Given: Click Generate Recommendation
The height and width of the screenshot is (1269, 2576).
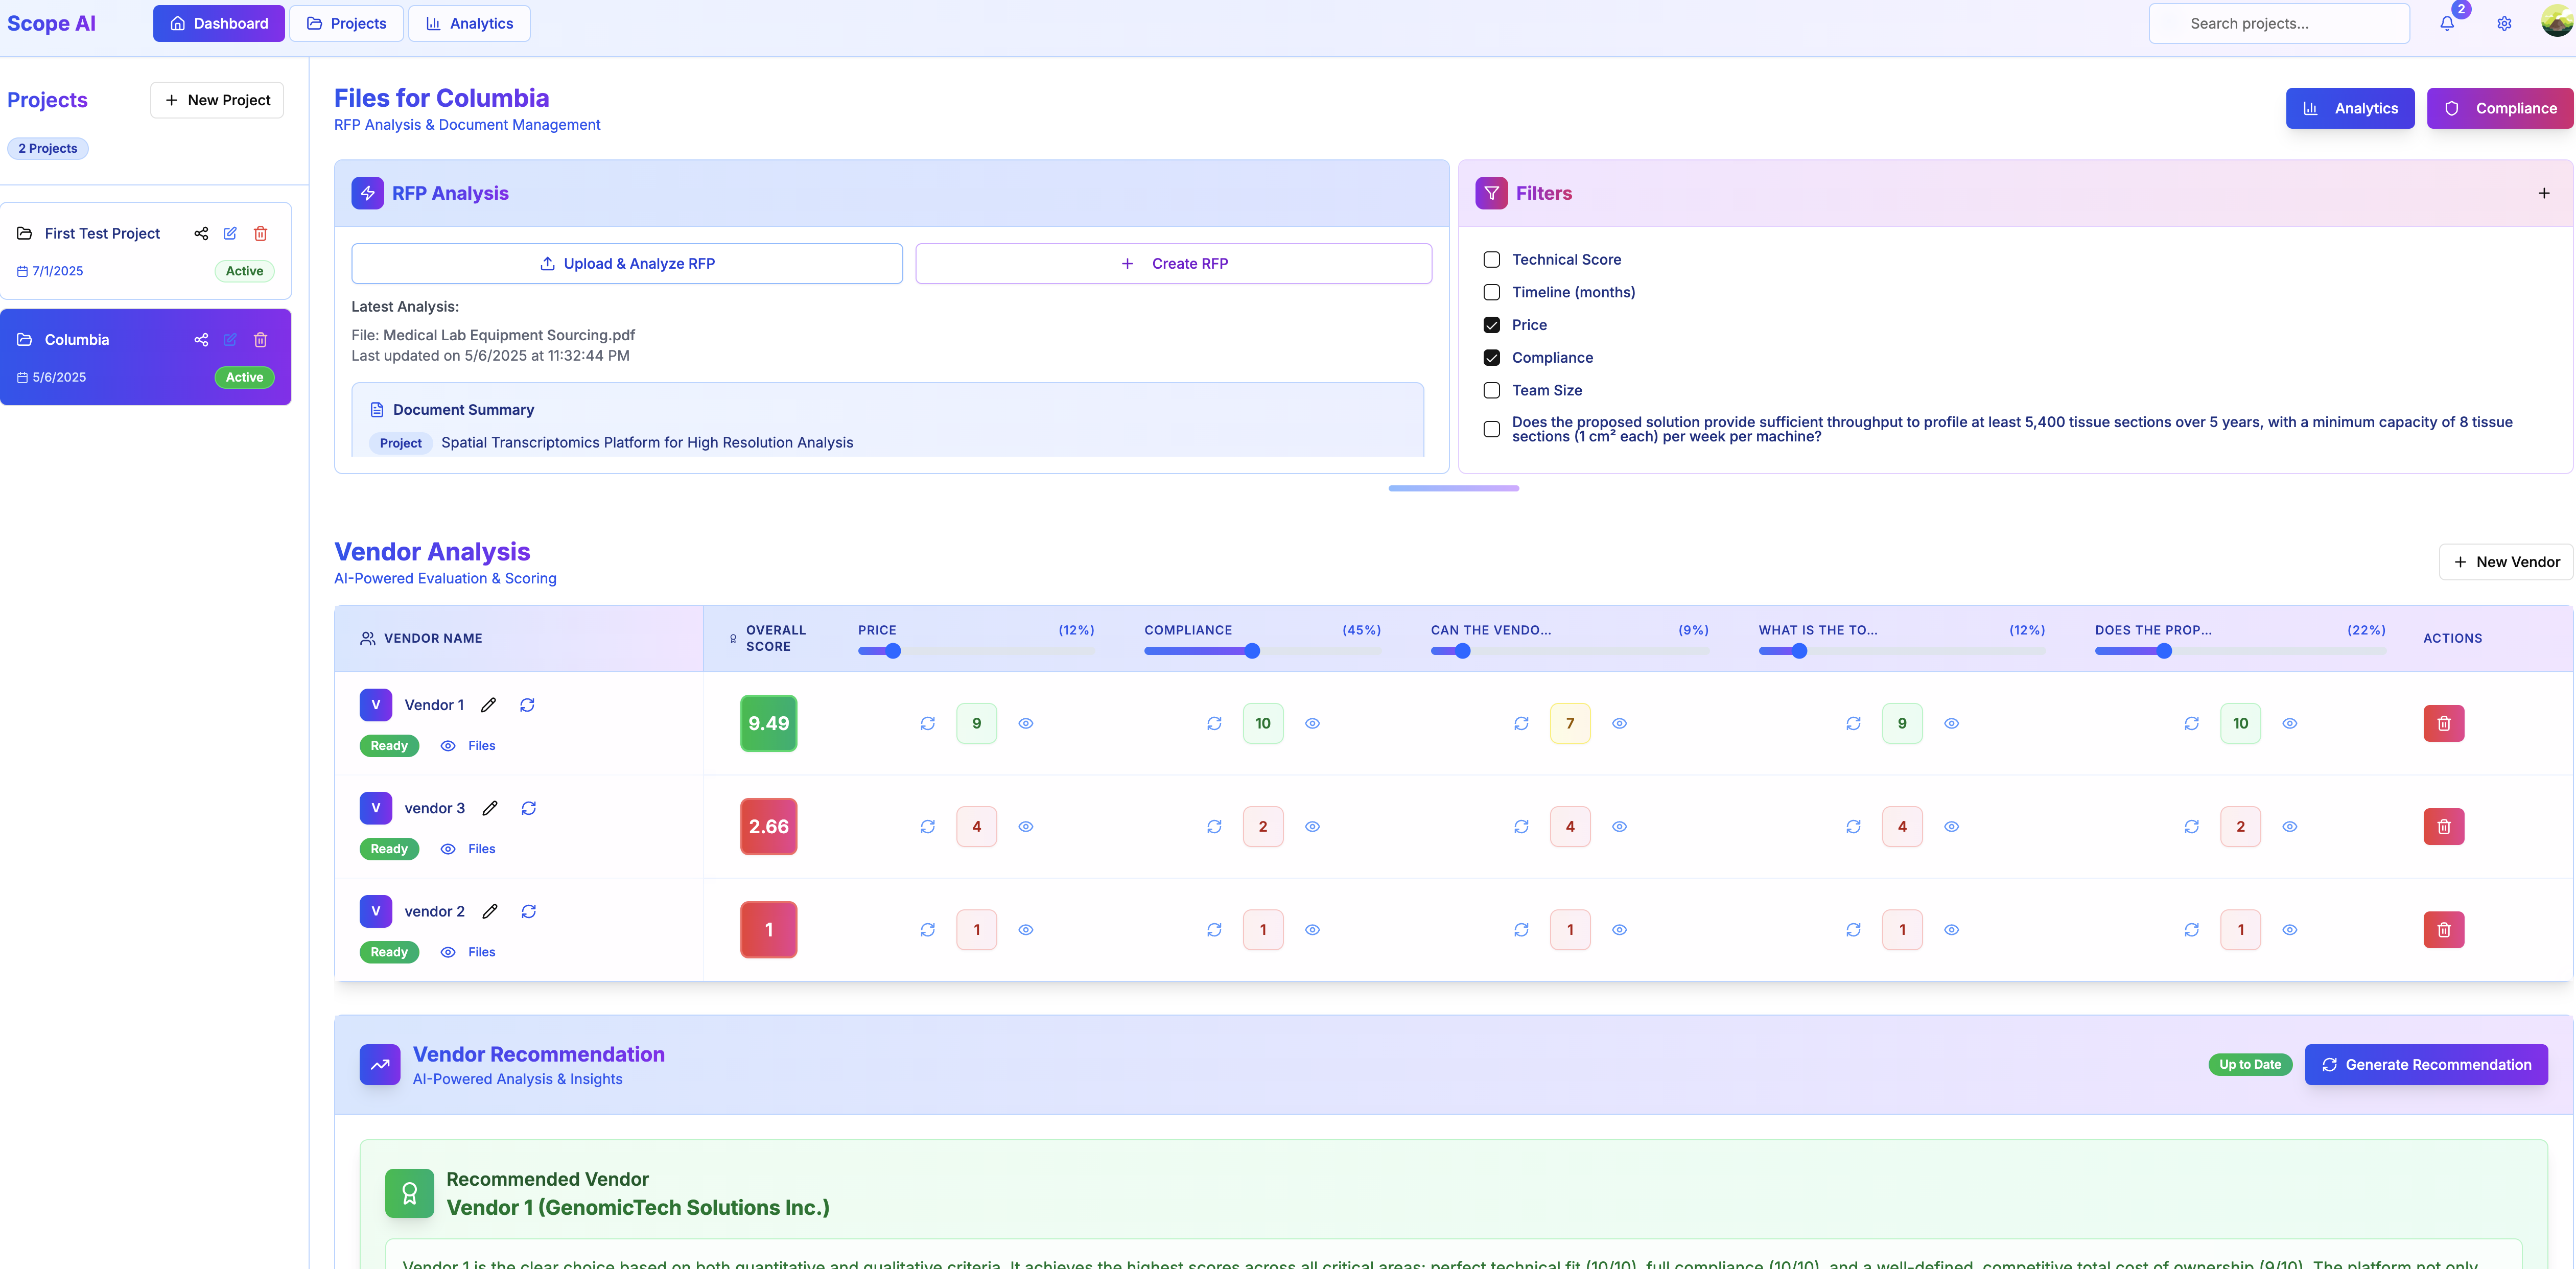Looking at the screenshot, I should [2426, 1064].
